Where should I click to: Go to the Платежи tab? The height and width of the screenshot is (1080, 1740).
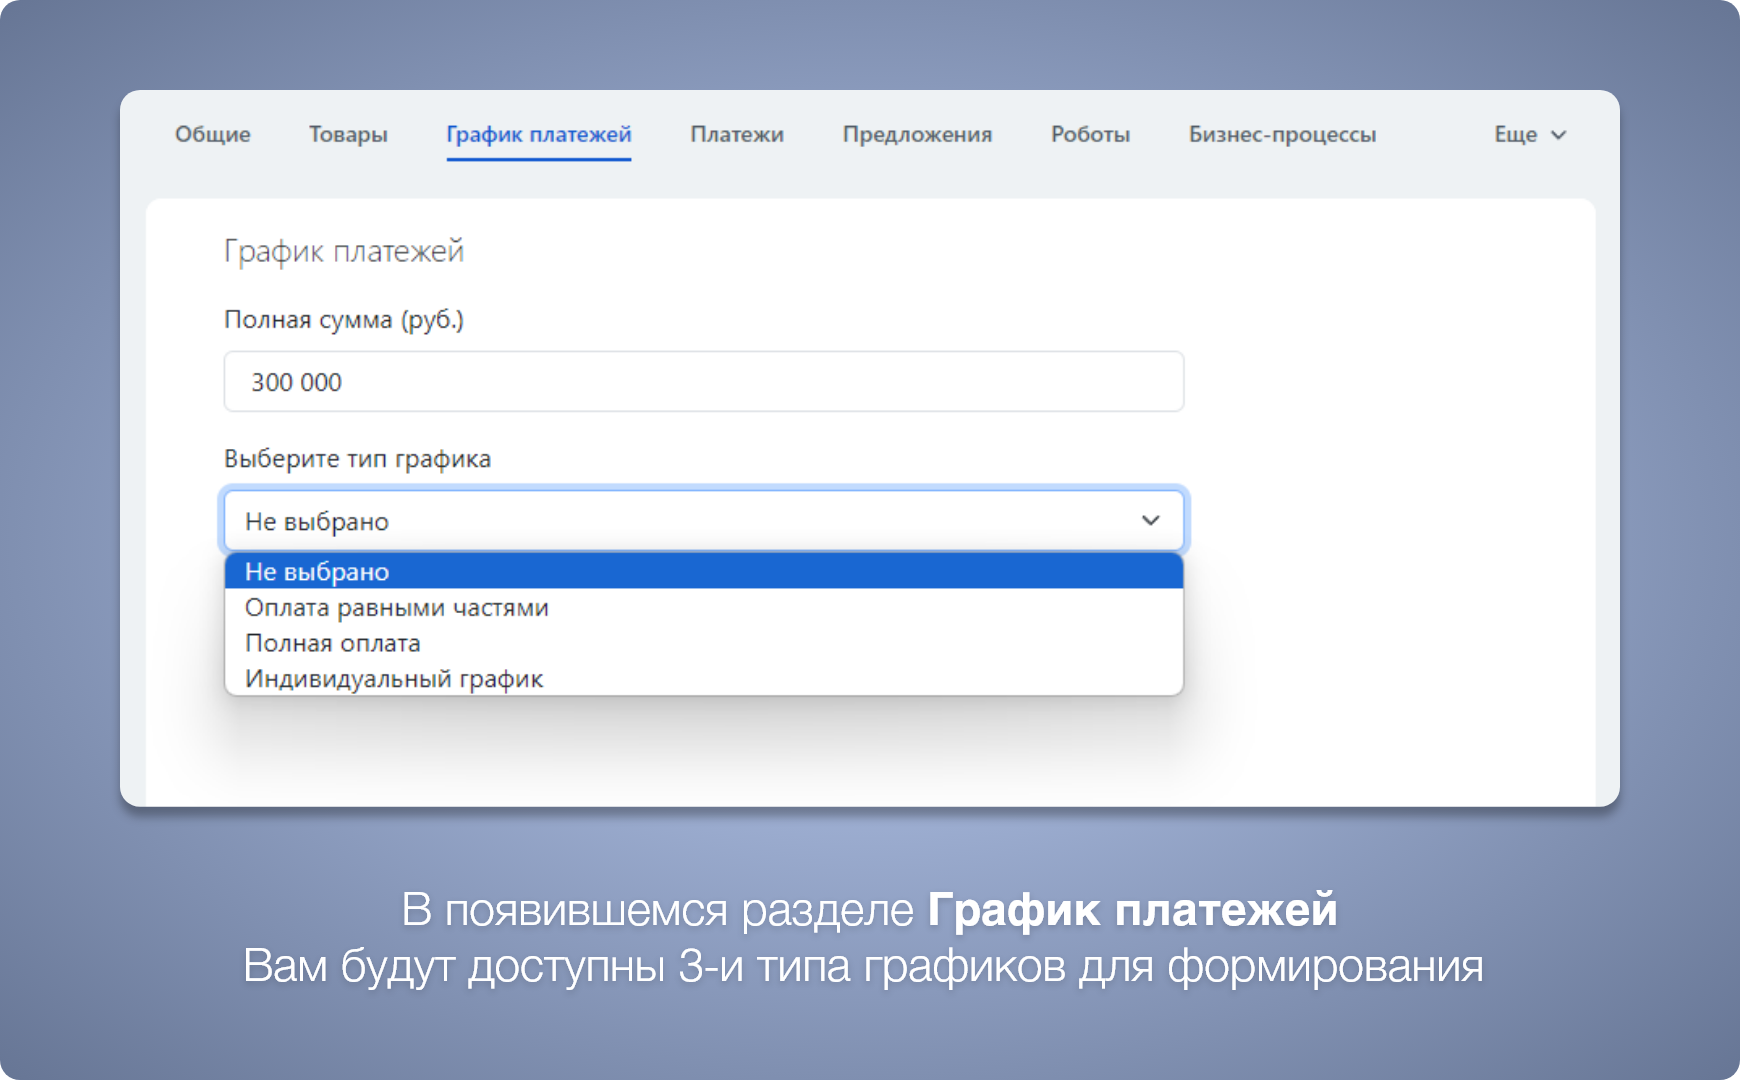click(x=736, y=134)
